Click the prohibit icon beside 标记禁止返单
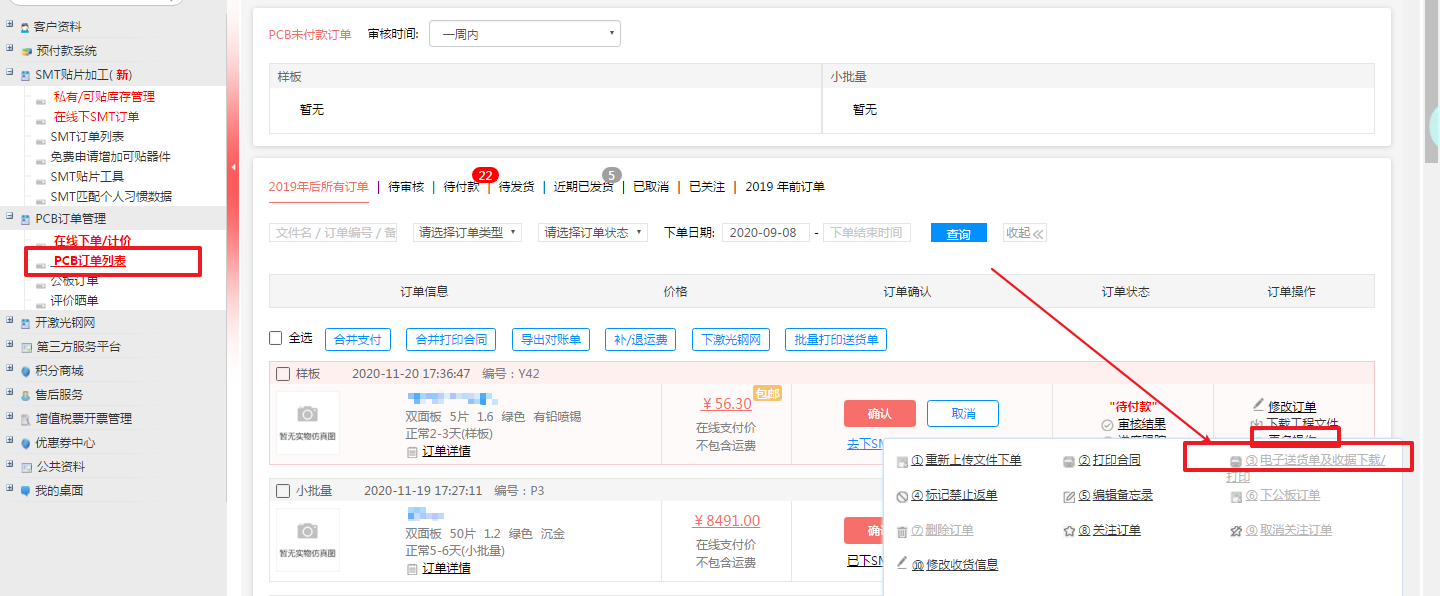1440x596 pixels. click(x=902, y=496)
